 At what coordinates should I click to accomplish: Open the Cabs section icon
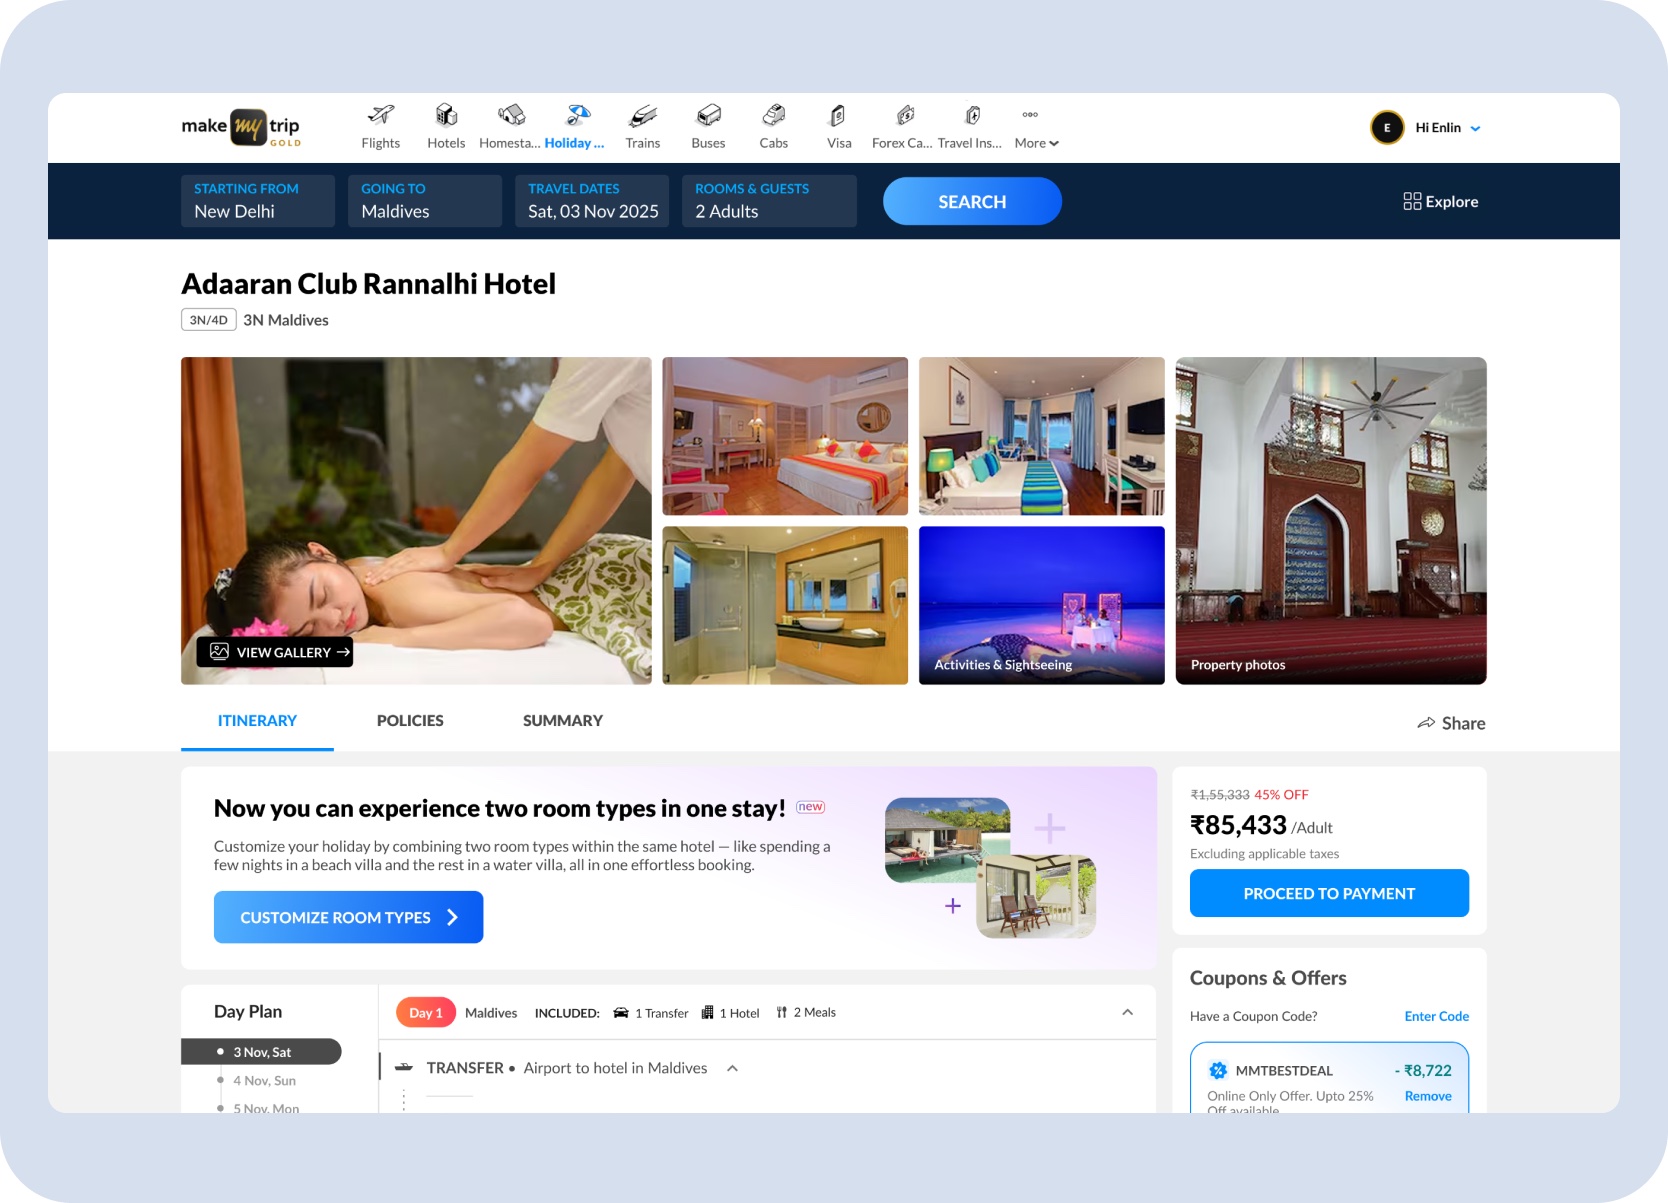pyautogui.click(x=774, y=115)
